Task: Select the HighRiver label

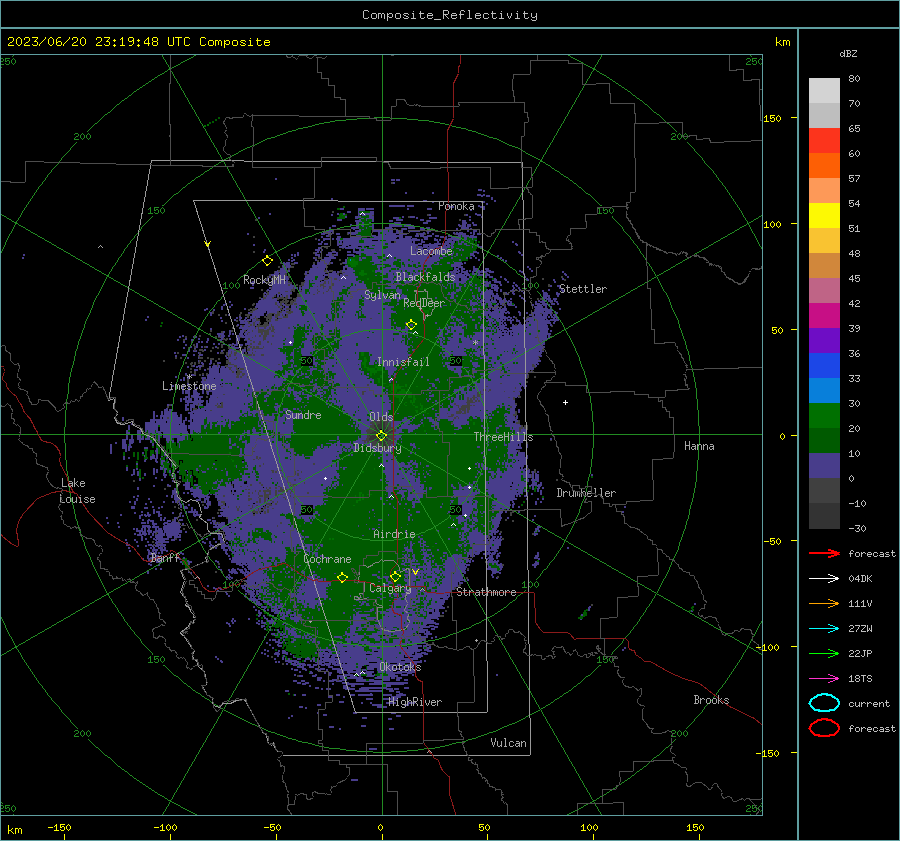Action: click(x=415, y=702)
